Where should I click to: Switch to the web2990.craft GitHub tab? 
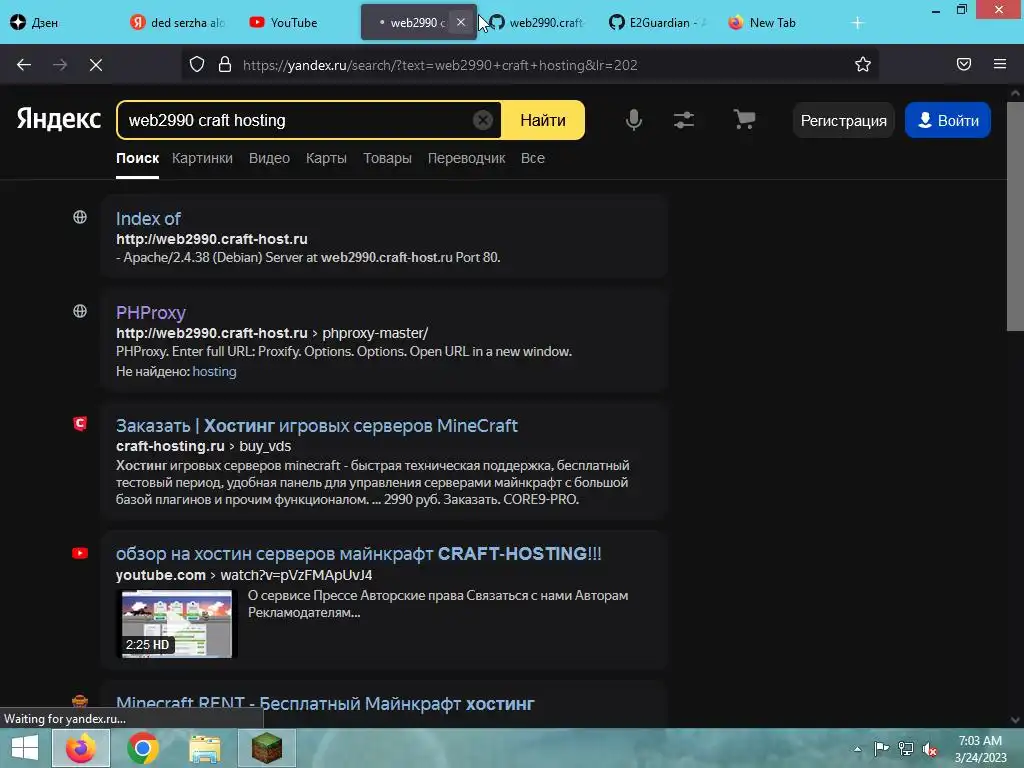point(537,23)
